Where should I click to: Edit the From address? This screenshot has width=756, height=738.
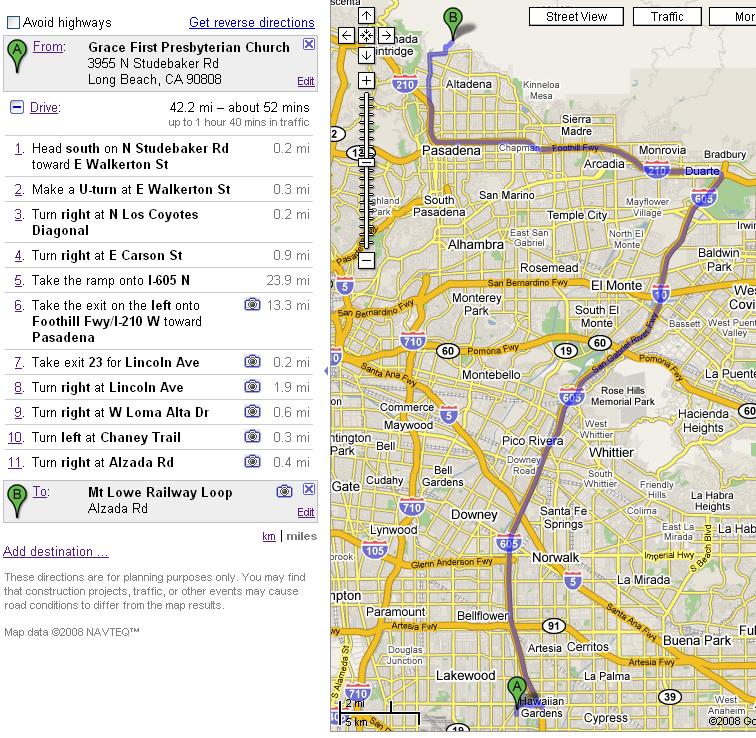pos(306,81)
